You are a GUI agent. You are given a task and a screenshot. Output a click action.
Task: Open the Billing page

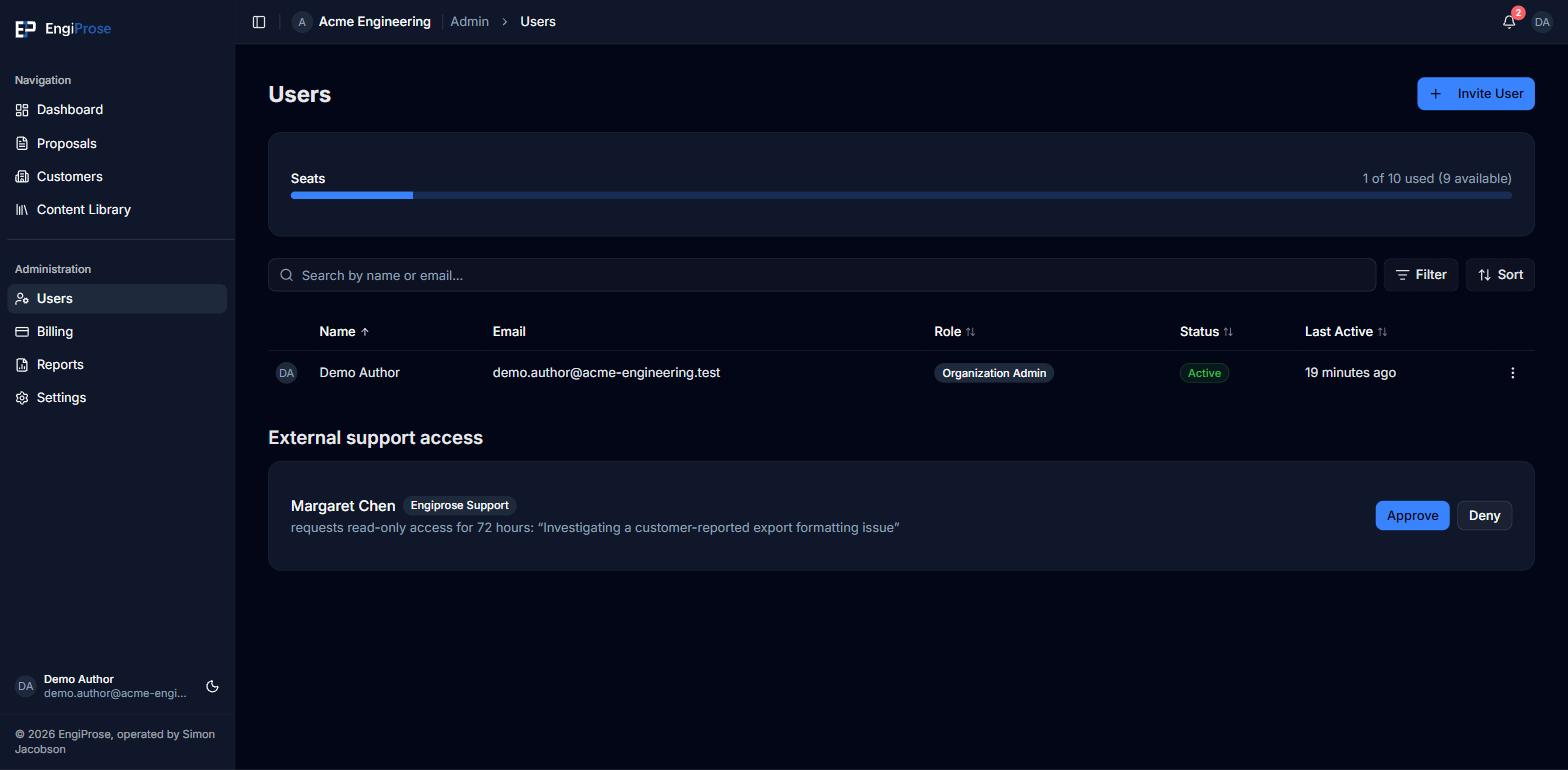[x=117, y=332]
